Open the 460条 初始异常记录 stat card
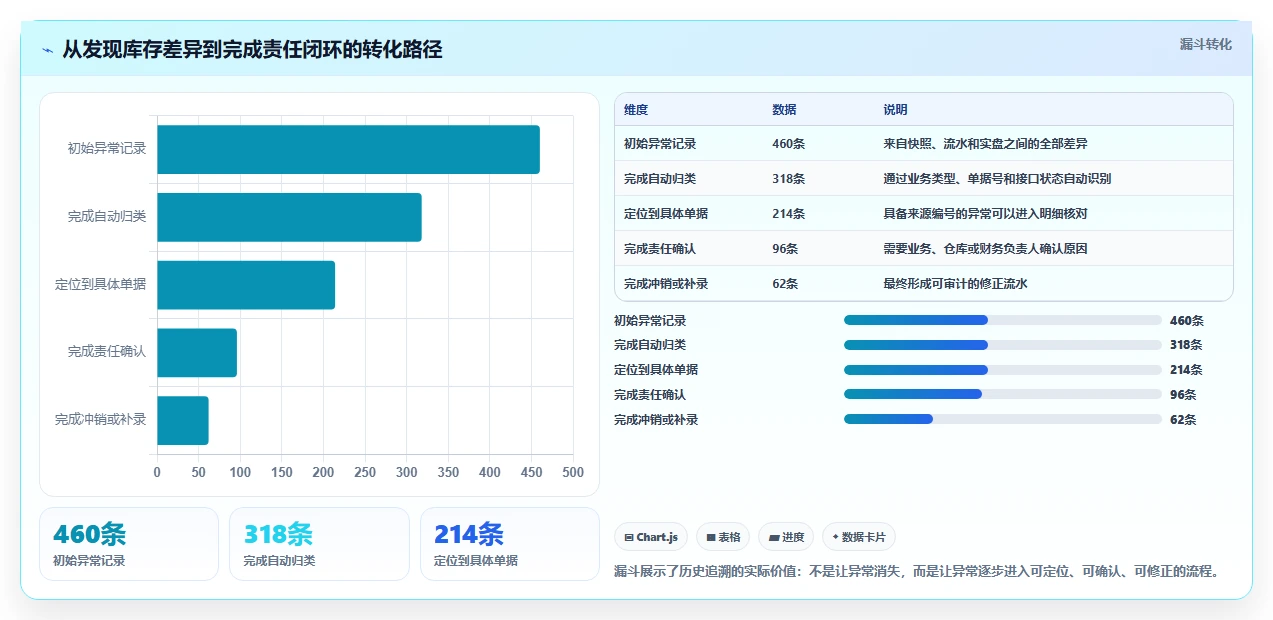The image size is (1273, 620). pyautogui.click(x=129, y=544)
